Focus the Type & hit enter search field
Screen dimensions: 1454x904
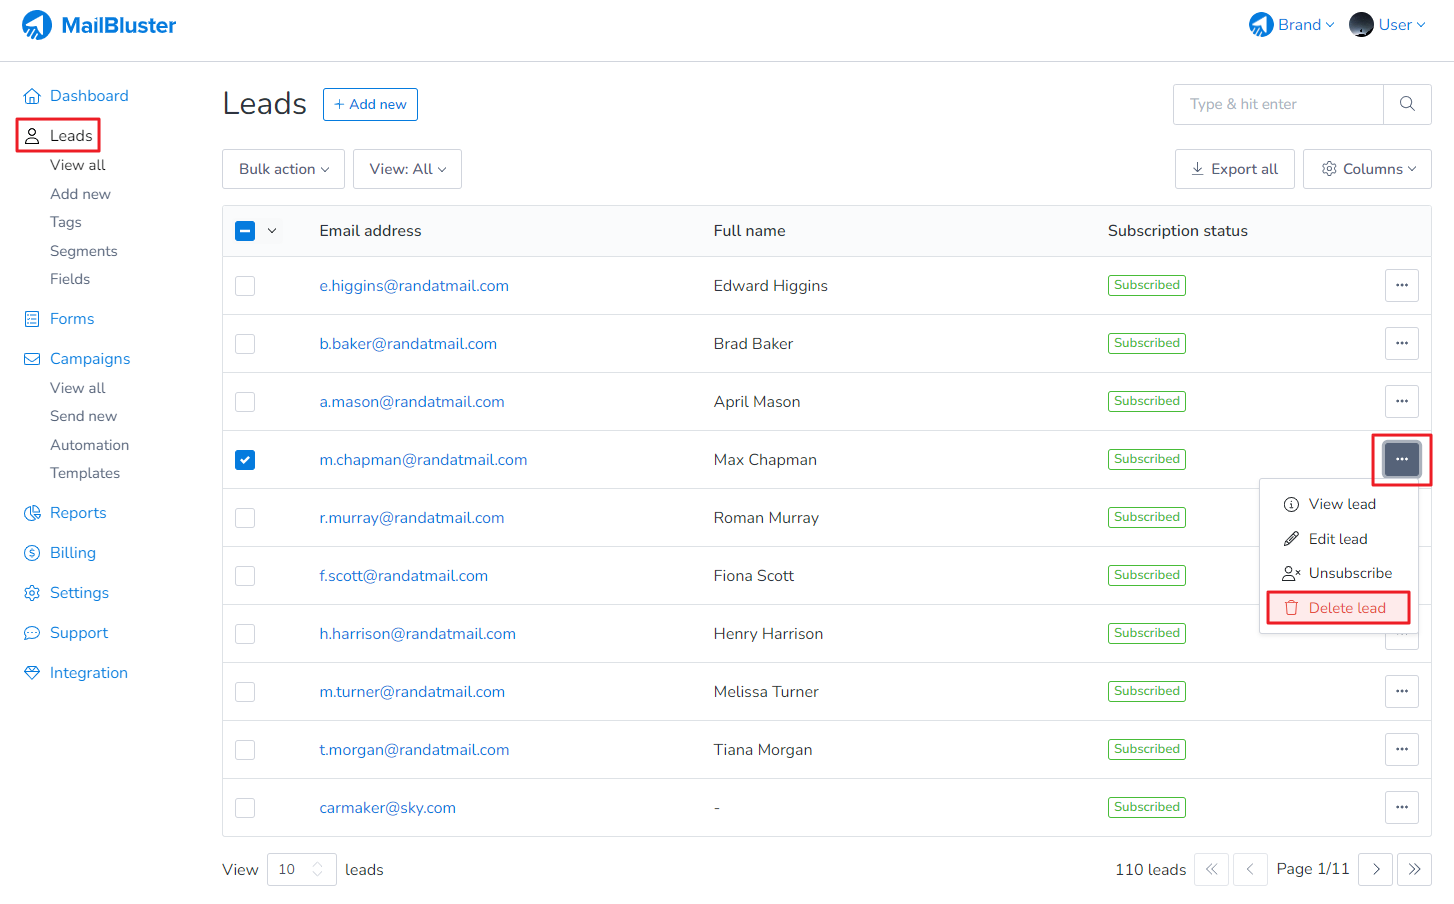click(1278, 104)
